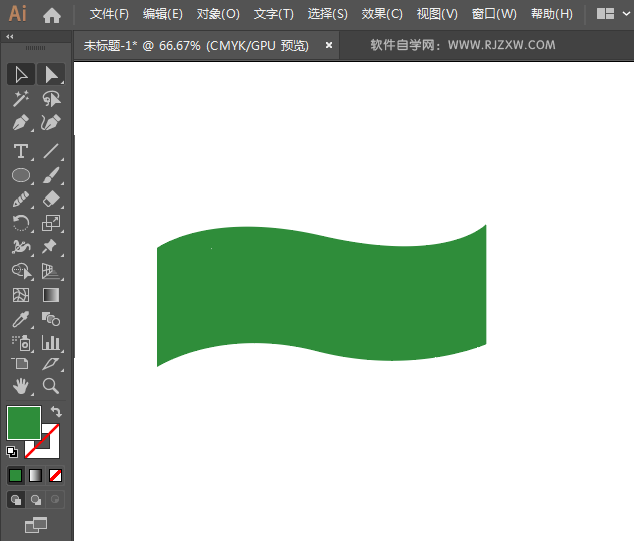Select the Type tool
The height and width of the screenshot is (541, 634).
[21, 151]
